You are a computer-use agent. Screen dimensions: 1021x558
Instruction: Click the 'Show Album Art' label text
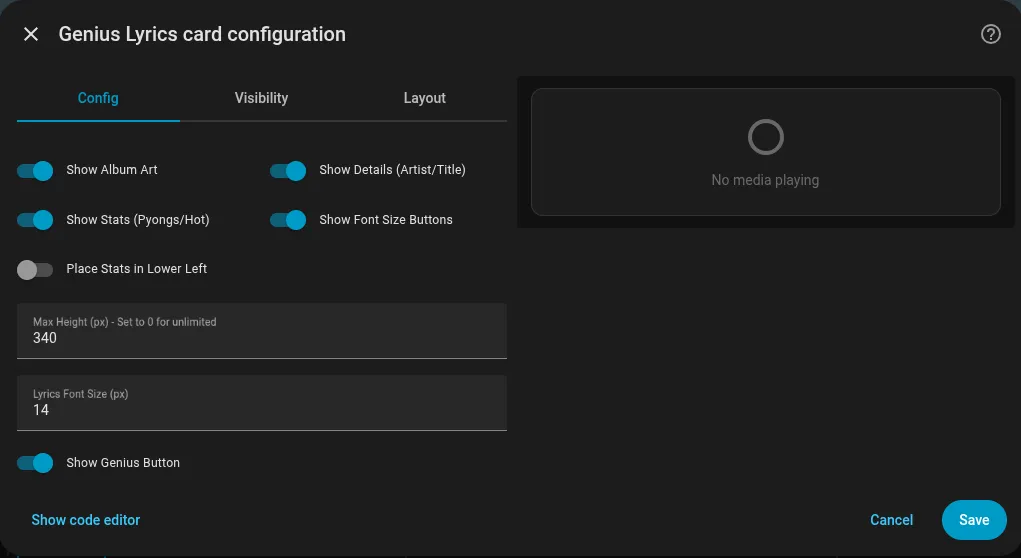112,169
